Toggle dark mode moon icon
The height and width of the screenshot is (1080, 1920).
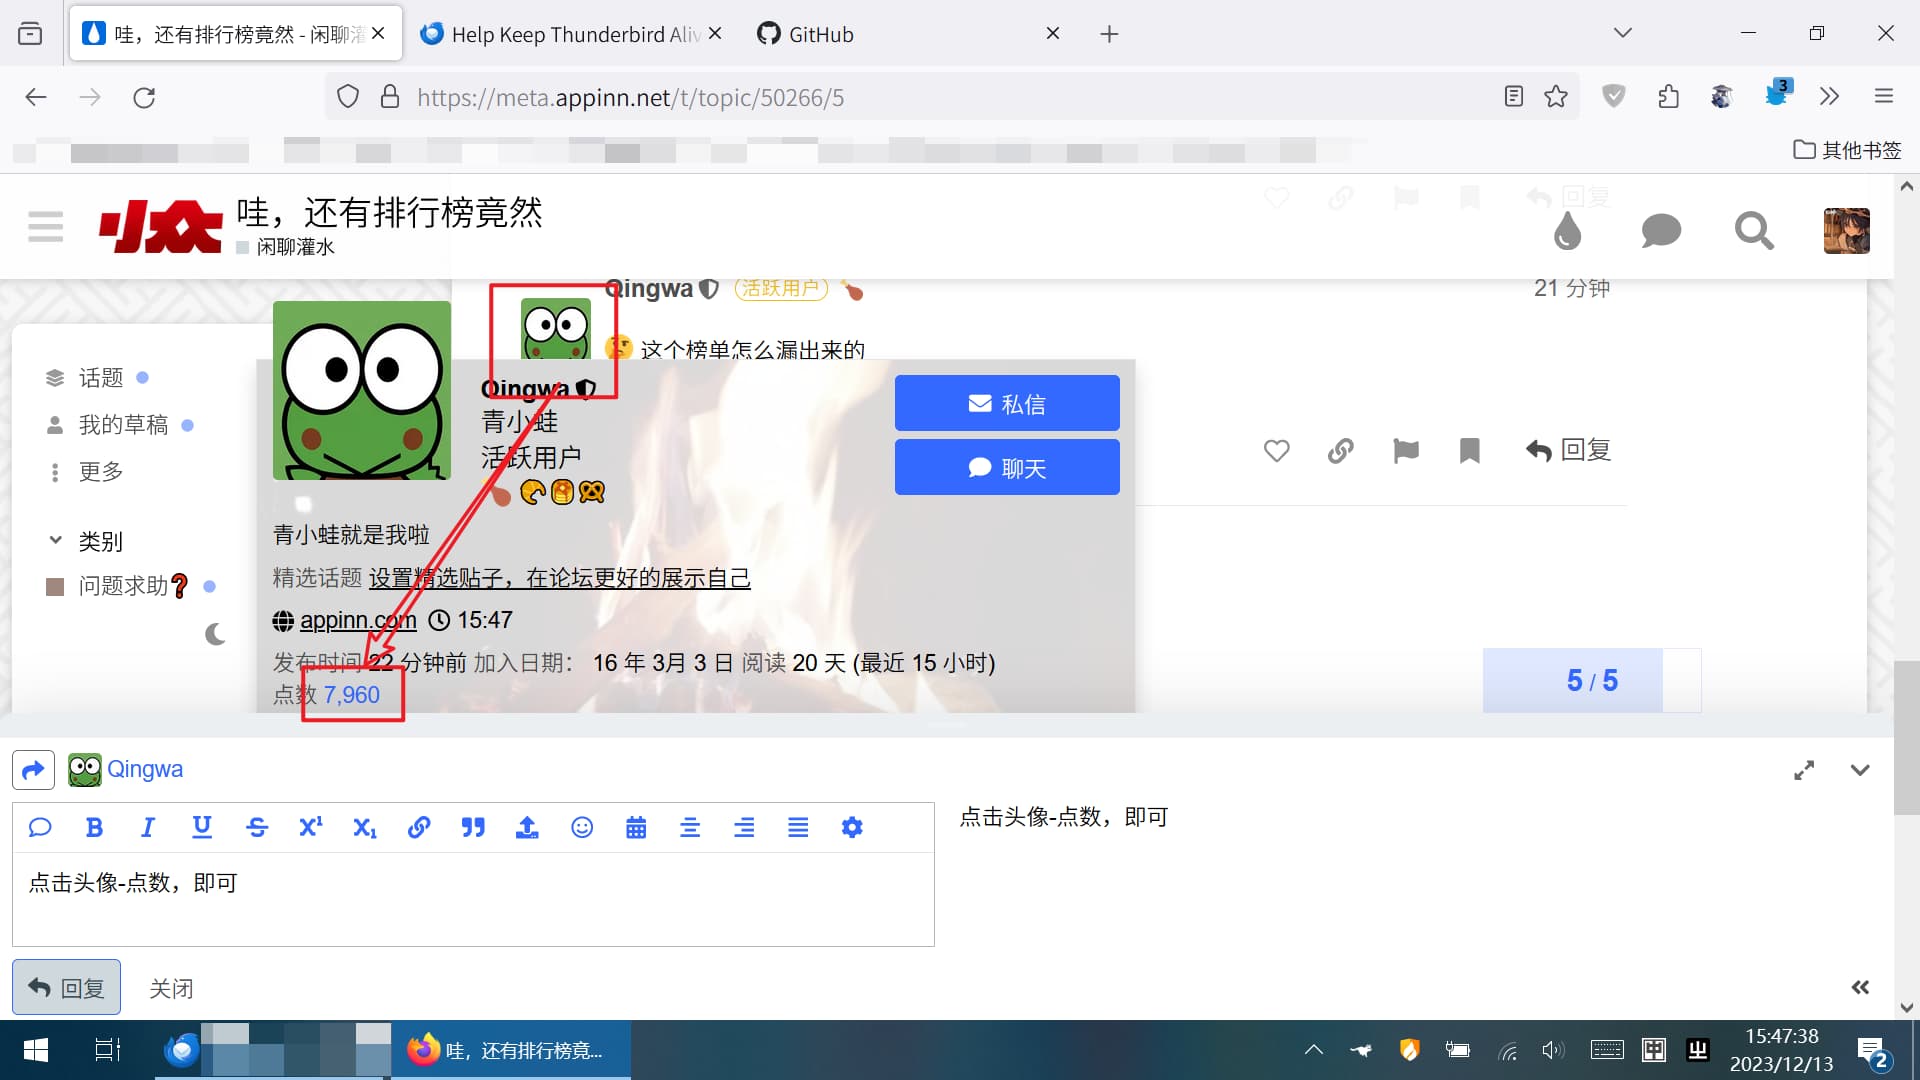coord(215,634)
